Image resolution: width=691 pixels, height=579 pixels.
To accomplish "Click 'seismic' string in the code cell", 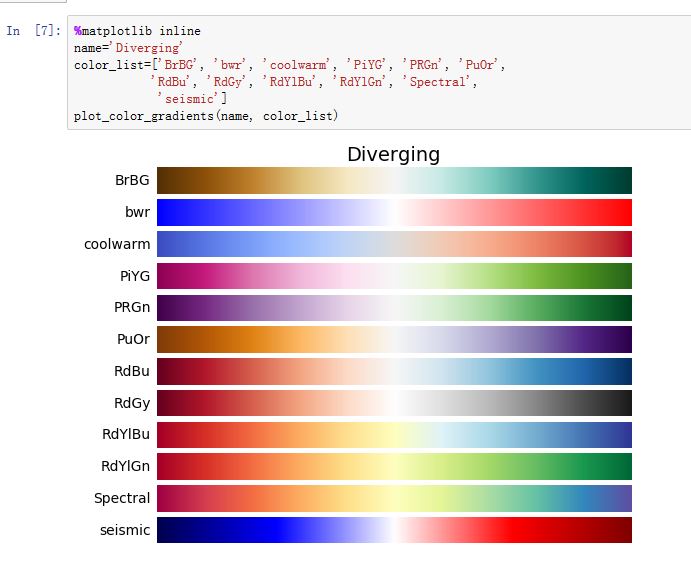I will pyautogui.click(x=188, y=99).
